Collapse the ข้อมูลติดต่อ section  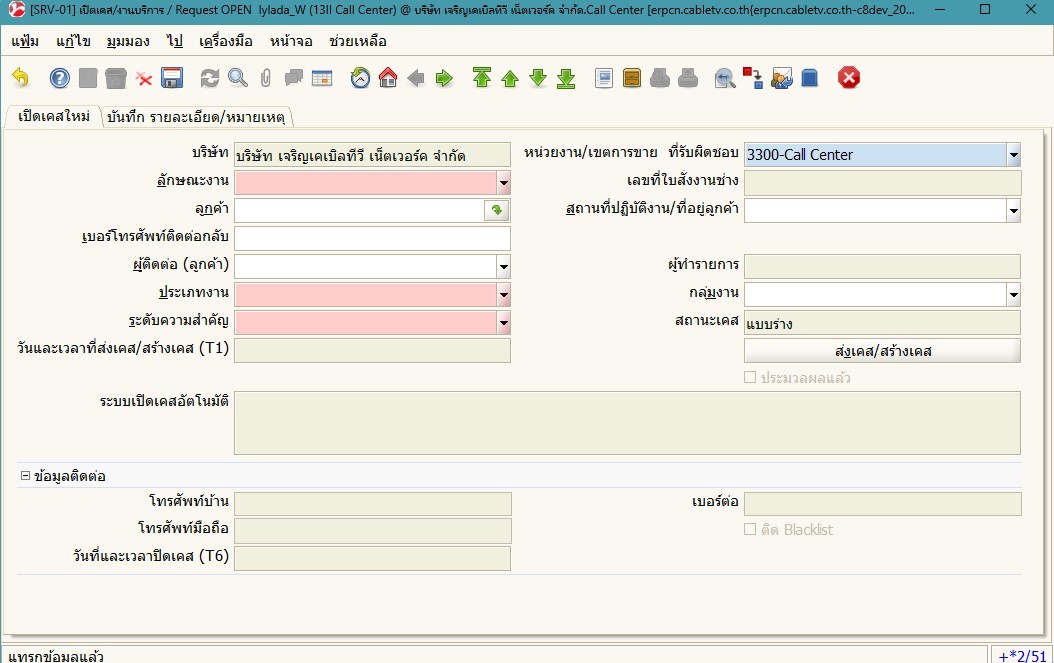[x=26, y=476]
